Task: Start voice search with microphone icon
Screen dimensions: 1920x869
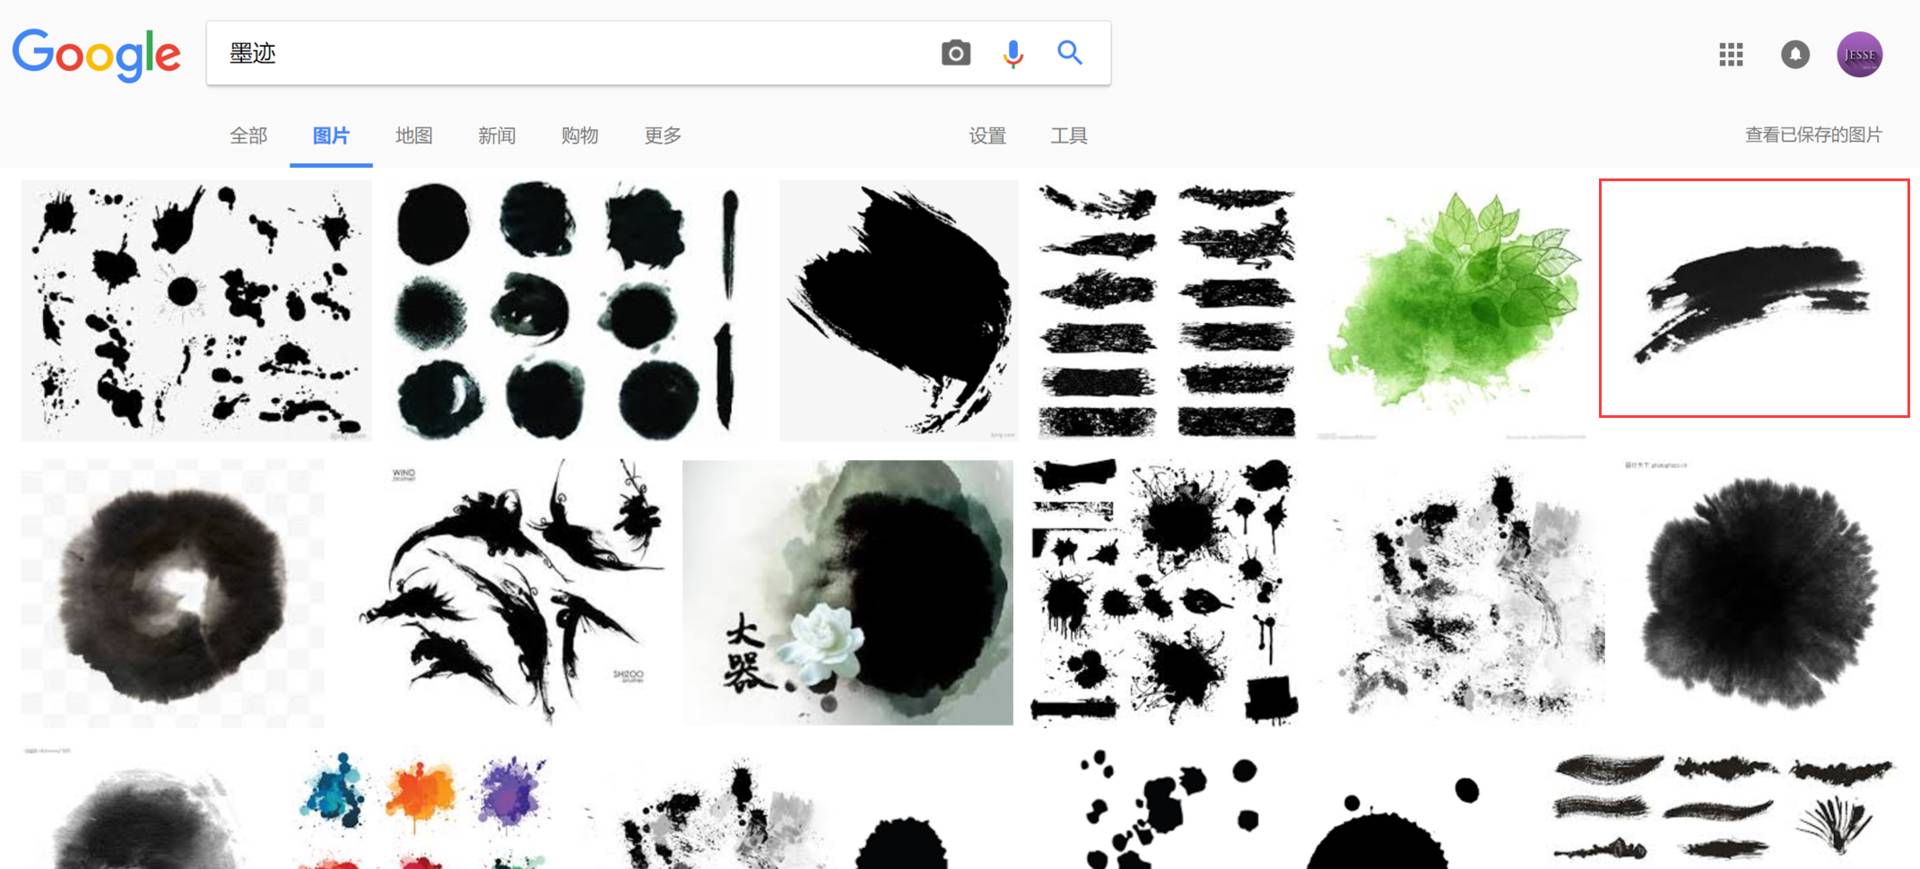Action: point(1013,53)
